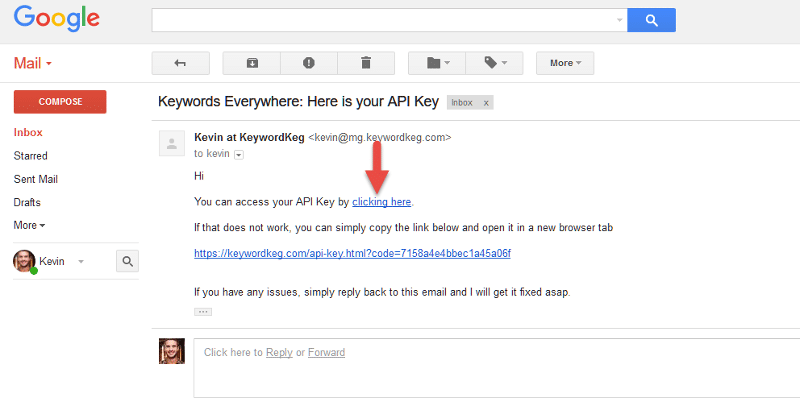
Task: Click the email subject line text
Action: 298,102
